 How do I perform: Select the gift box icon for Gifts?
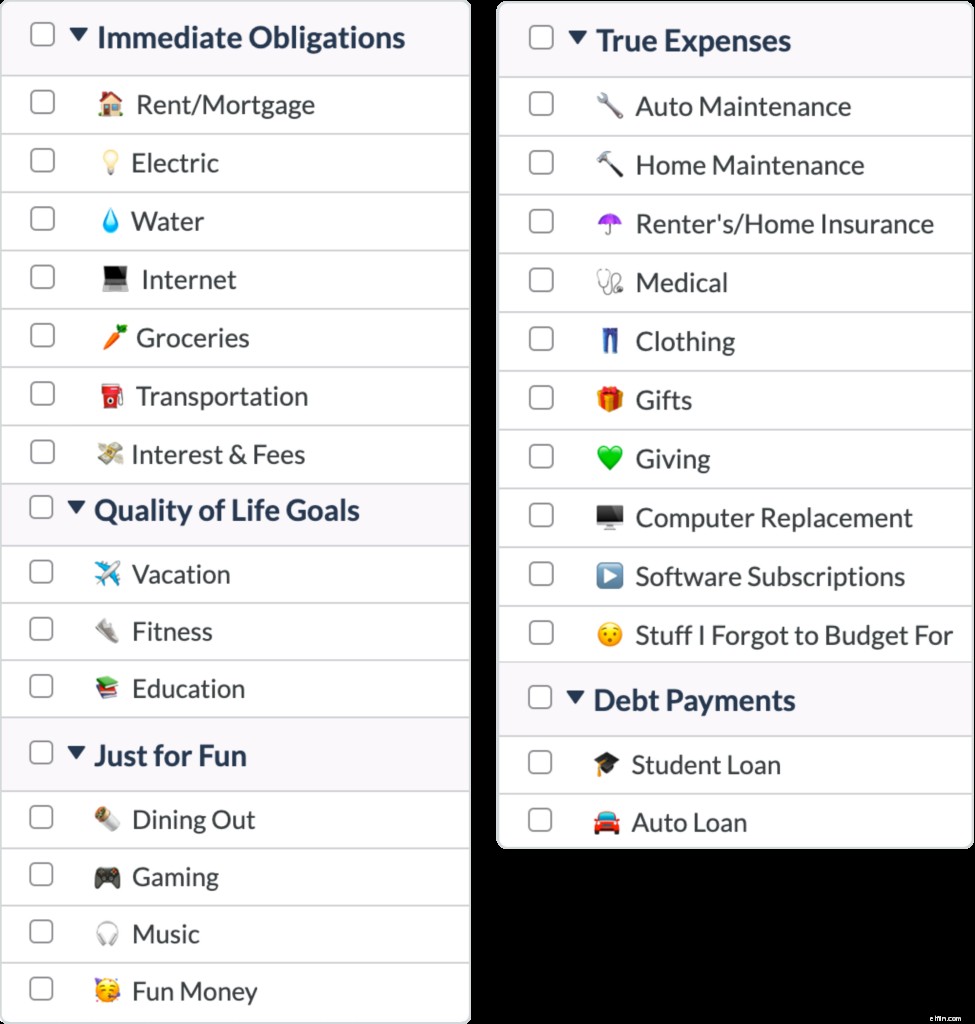(x=609, y=399)
